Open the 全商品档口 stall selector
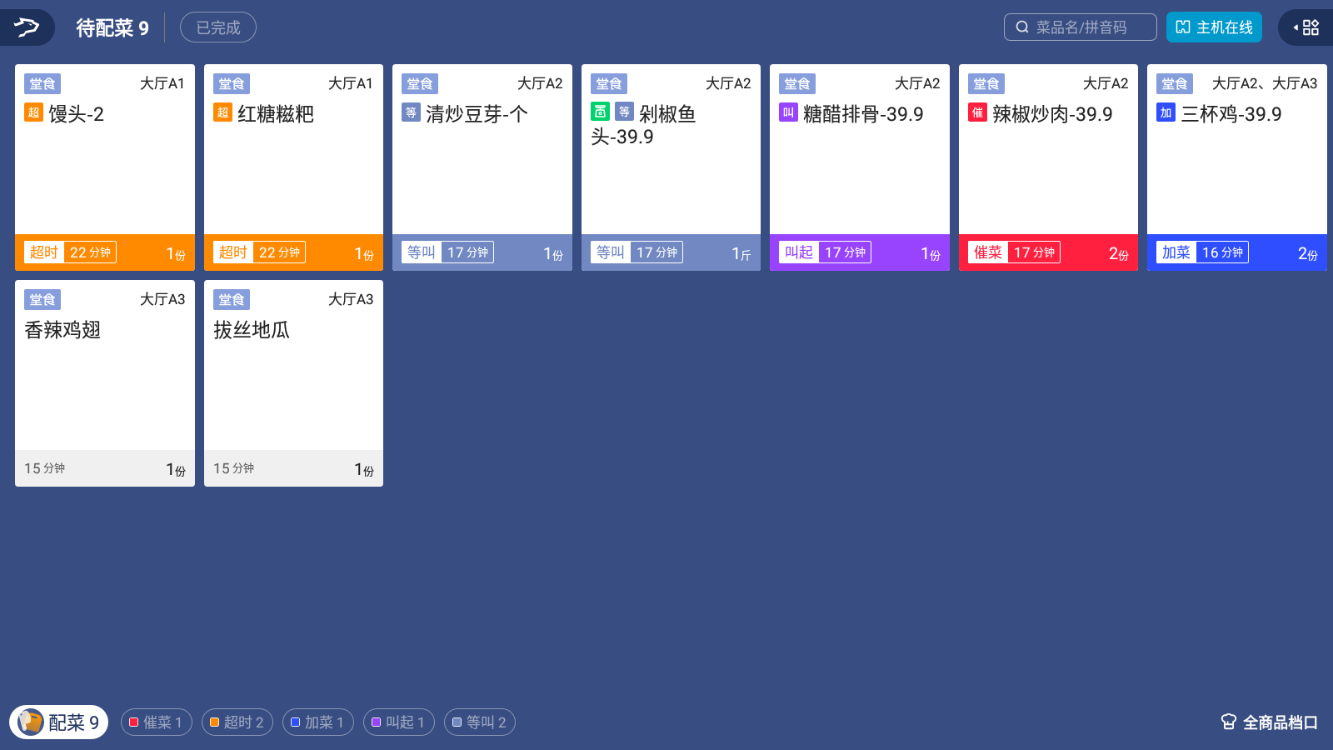1333x750 pixels. pos(1270,722)
